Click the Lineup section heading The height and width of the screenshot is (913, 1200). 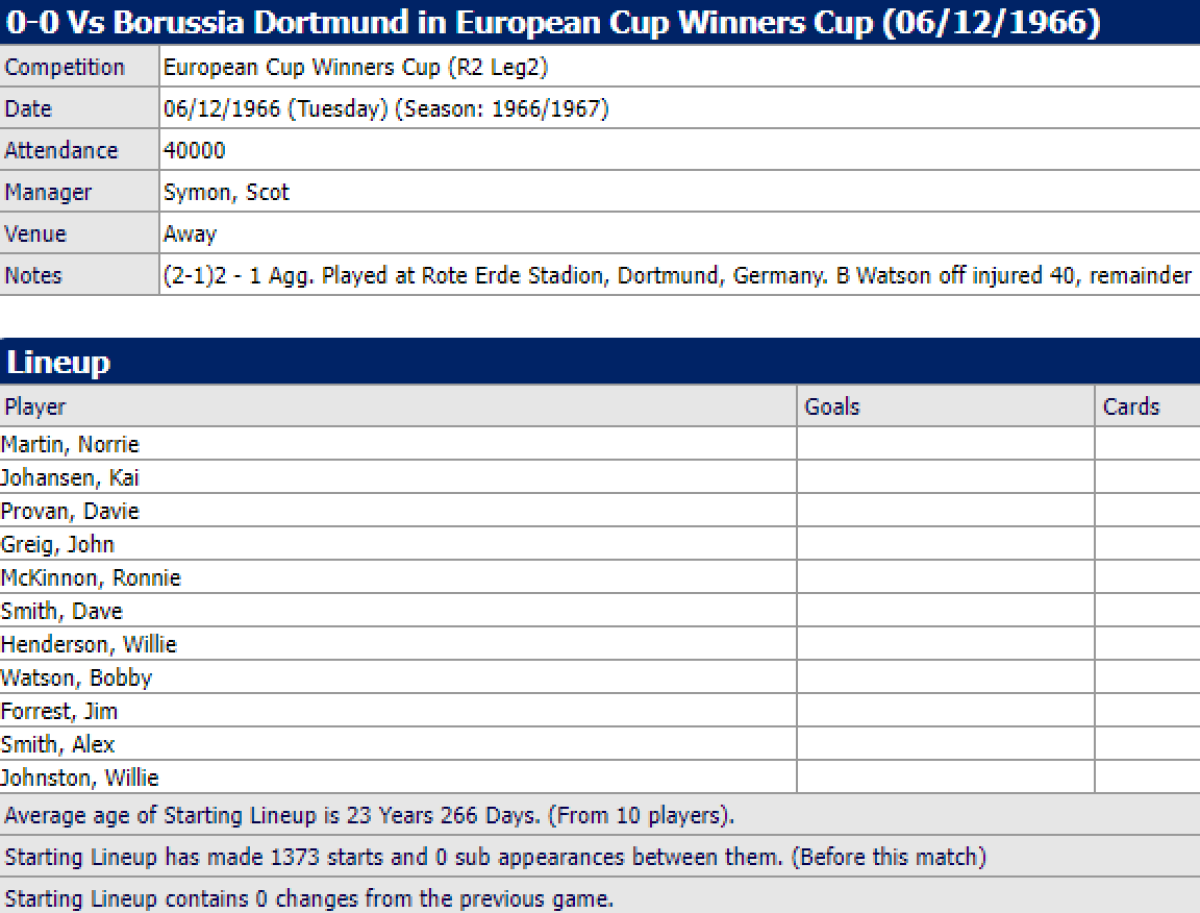(58, 362)
